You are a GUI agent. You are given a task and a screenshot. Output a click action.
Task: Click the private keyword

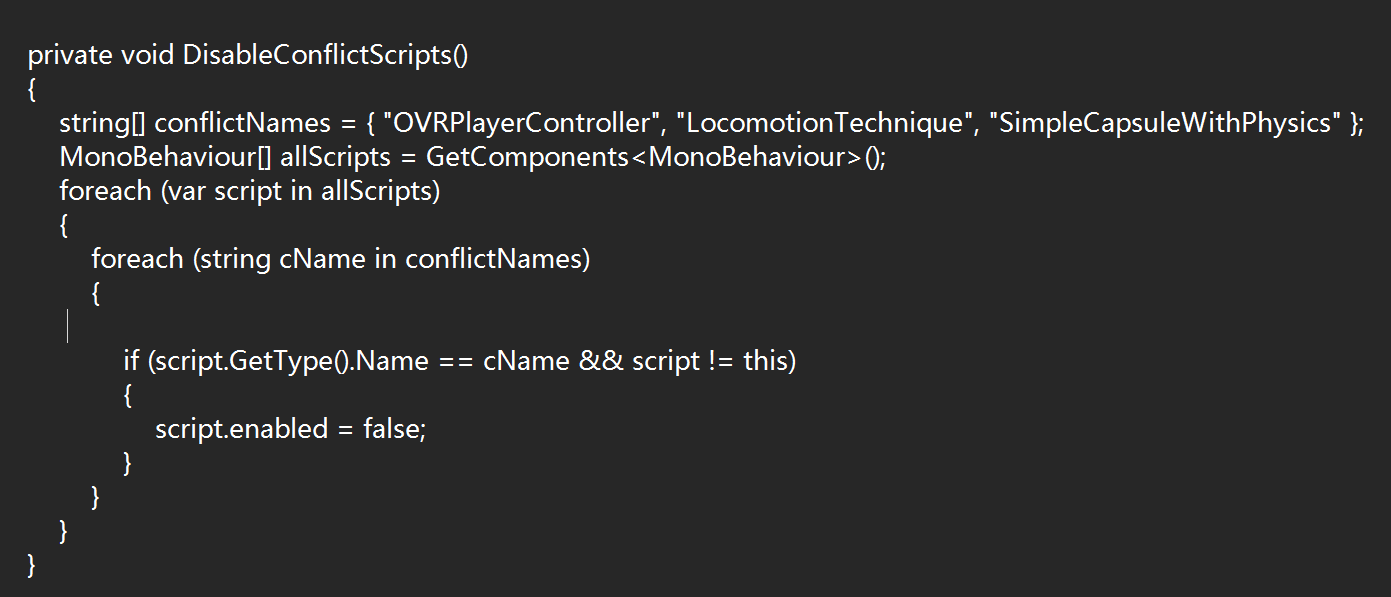click(x=70, y=55)
